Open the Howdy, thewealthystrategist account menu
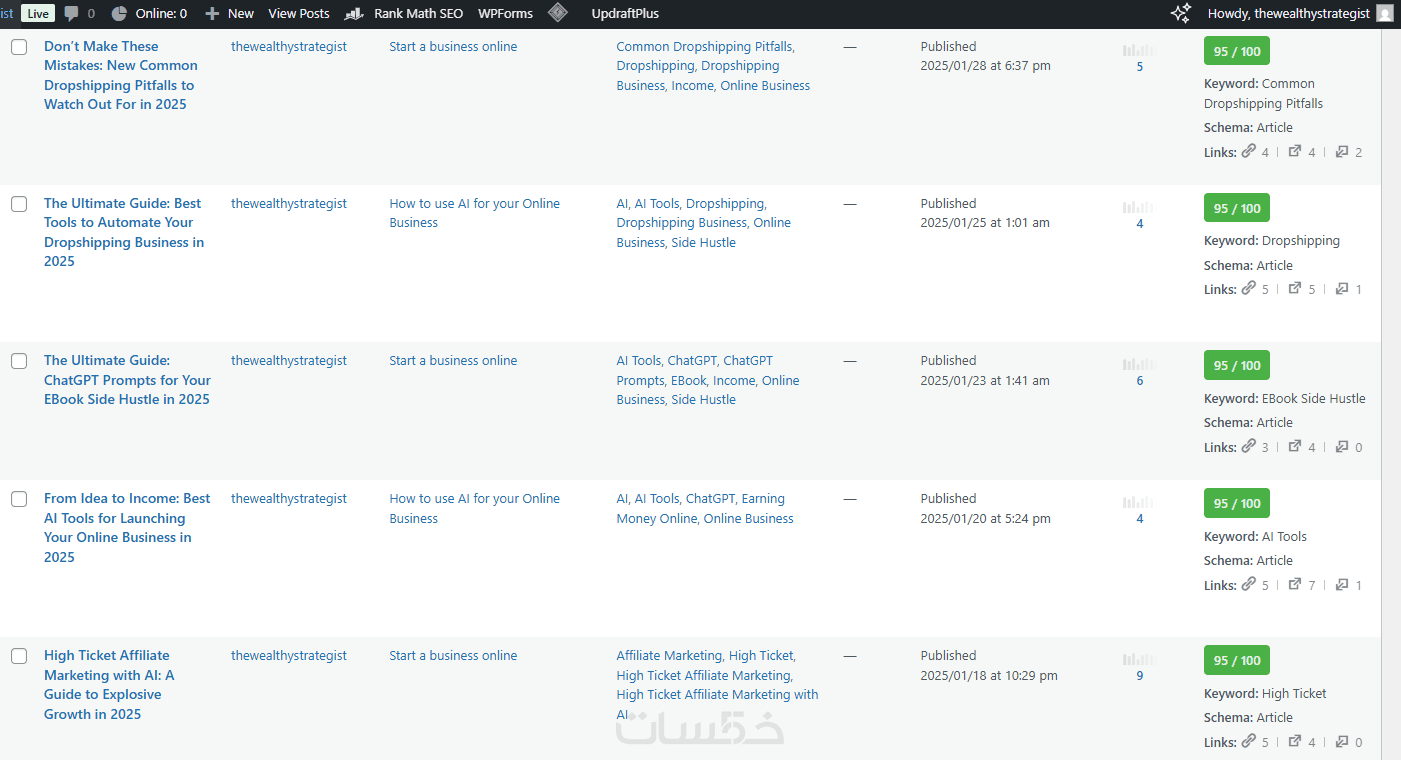Screen dimensions: 1401x760 [1288, 14]
